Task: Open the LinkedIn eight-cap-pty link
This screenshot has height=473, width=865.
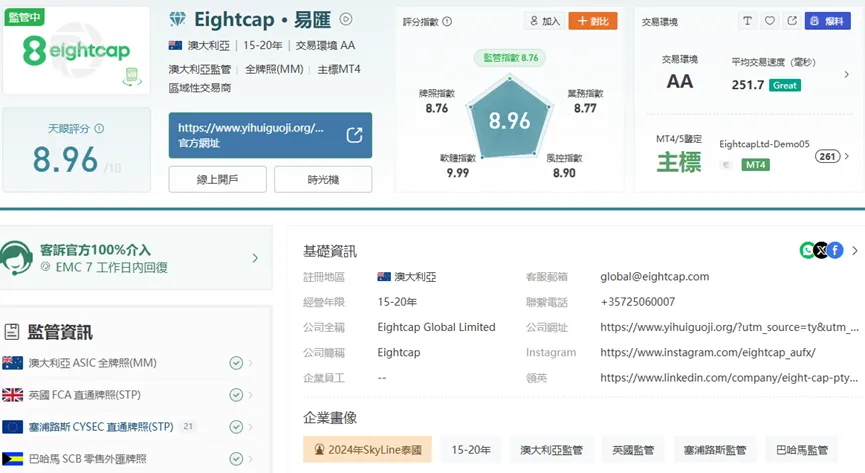Action: 729,378
